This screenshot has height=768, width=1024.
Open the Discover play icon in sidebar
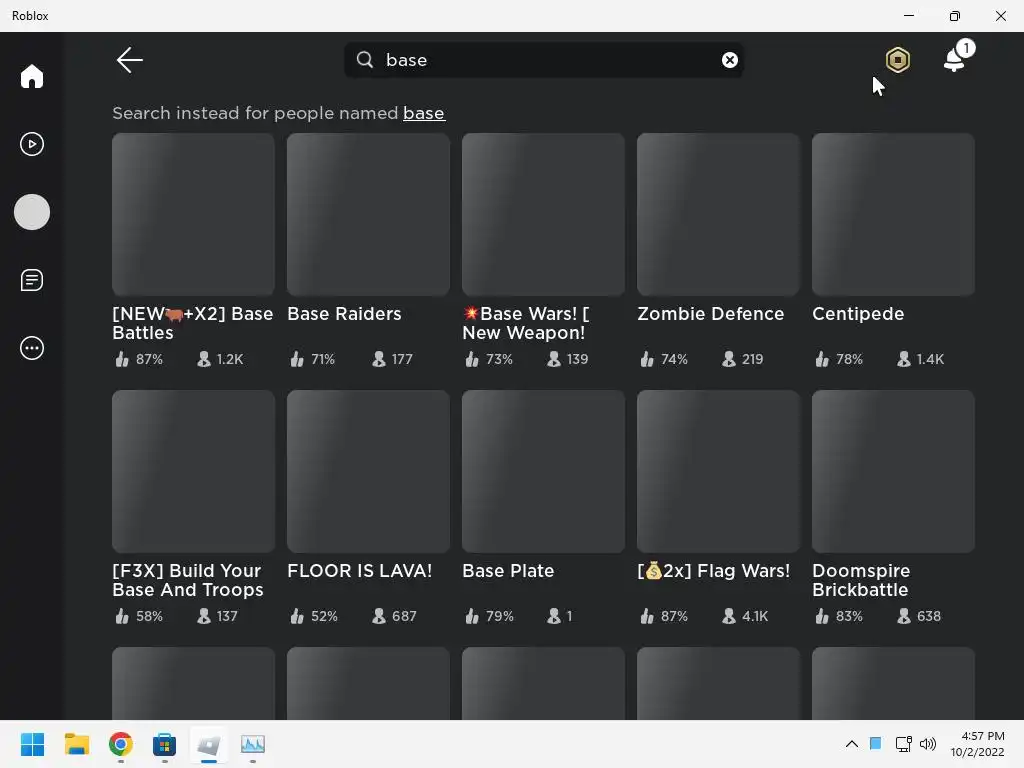click(31, 144)
